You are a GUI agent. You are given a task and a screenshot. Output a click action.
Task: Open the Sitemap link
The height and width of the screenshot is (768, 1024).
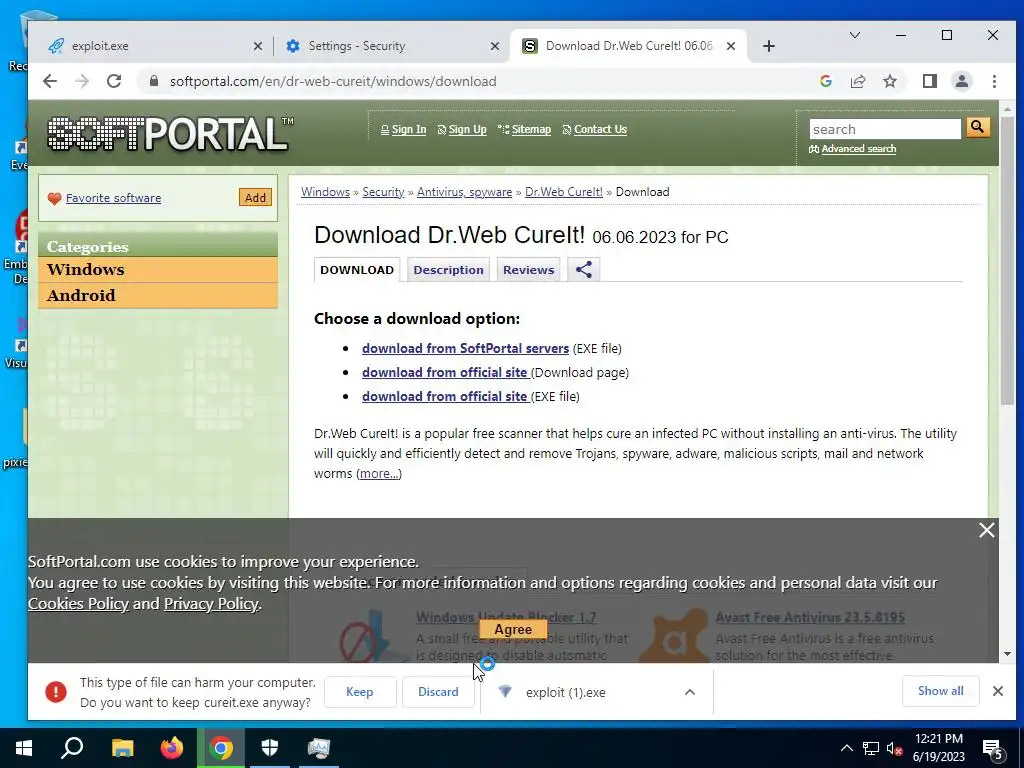coord(531,129)
